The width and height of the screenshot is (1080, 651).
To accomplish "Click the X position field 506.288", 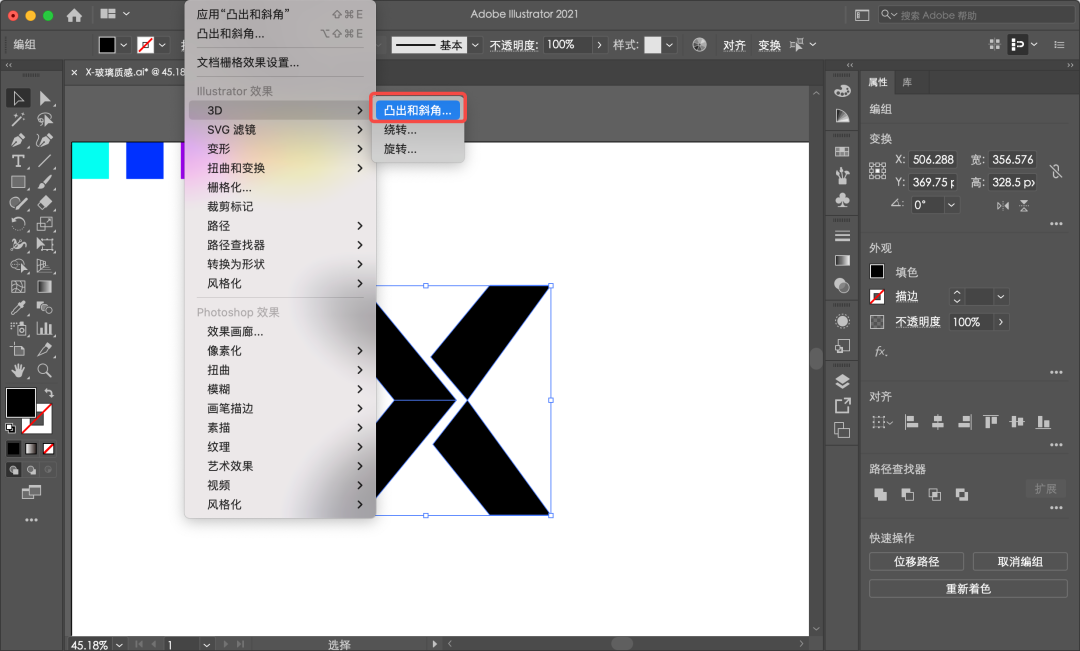I will [x=933, y=159].
